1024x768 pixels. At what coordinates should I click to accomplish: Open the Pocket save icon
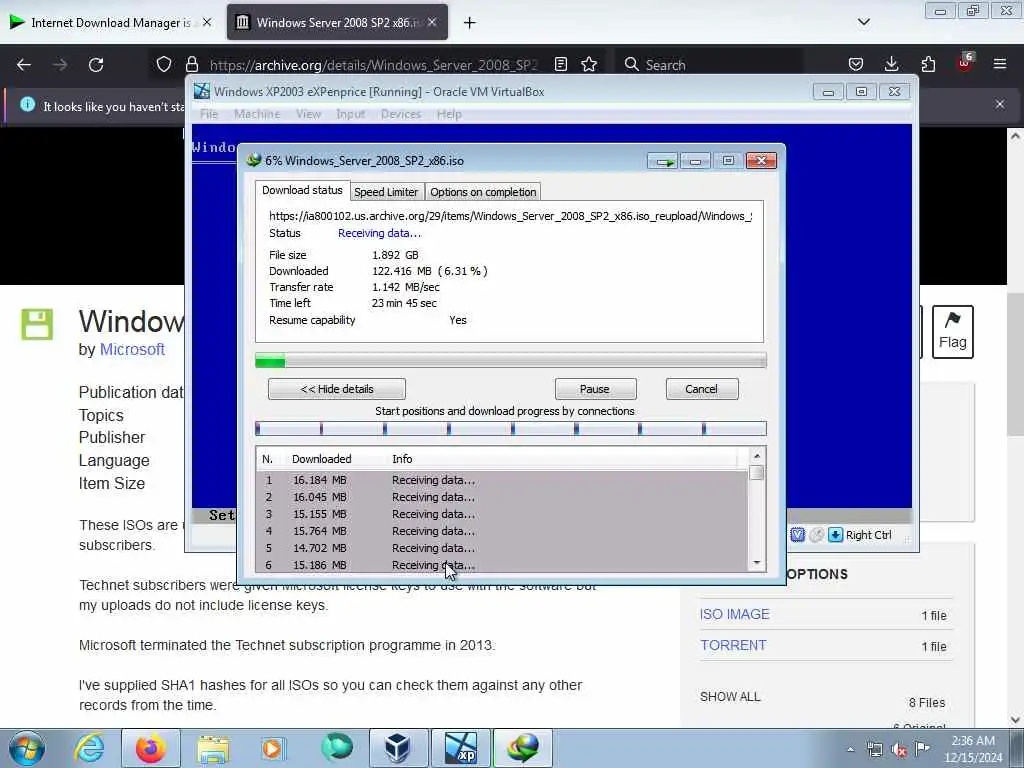856,64
